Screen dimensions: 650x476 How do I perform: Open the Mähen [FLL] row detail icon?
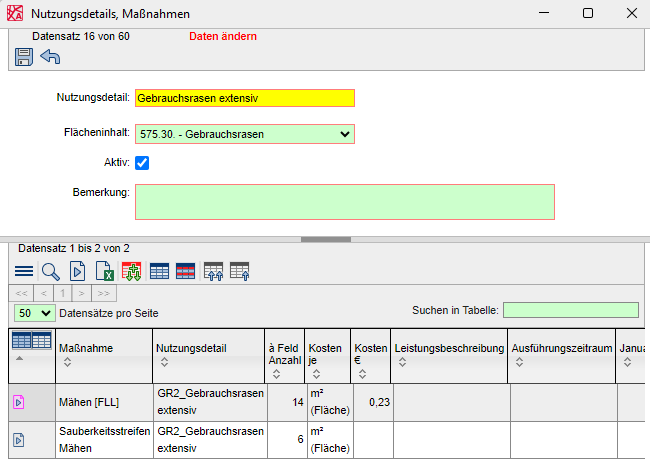coord(19,403)
